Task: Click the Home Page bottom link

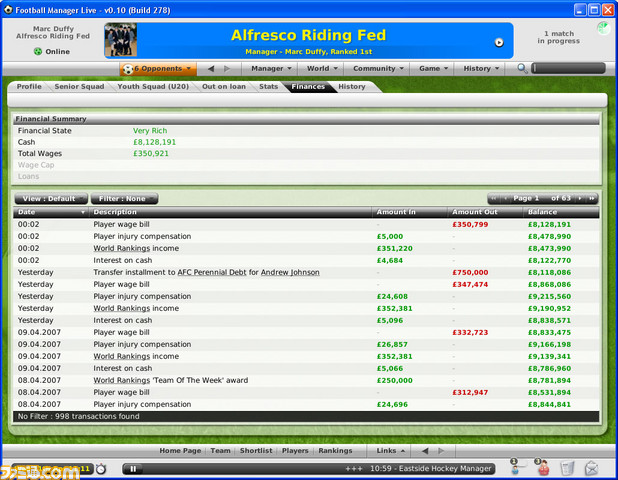Action: pyautogui.click(x=180, y=450)
